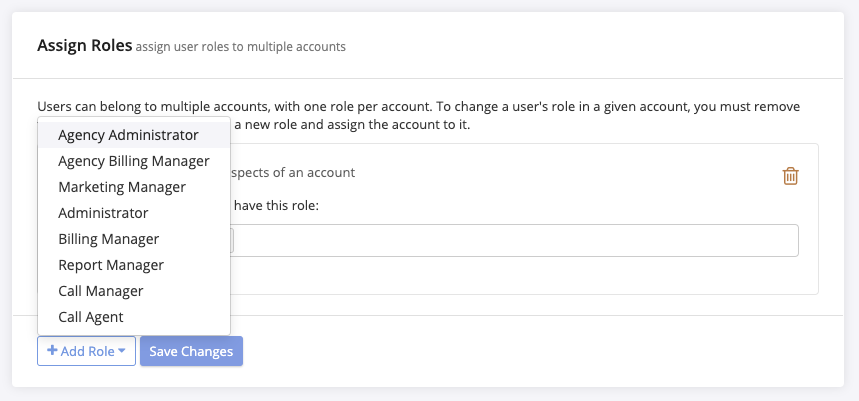
Task: Click the plus icon on Add Role
Action: 52,351
